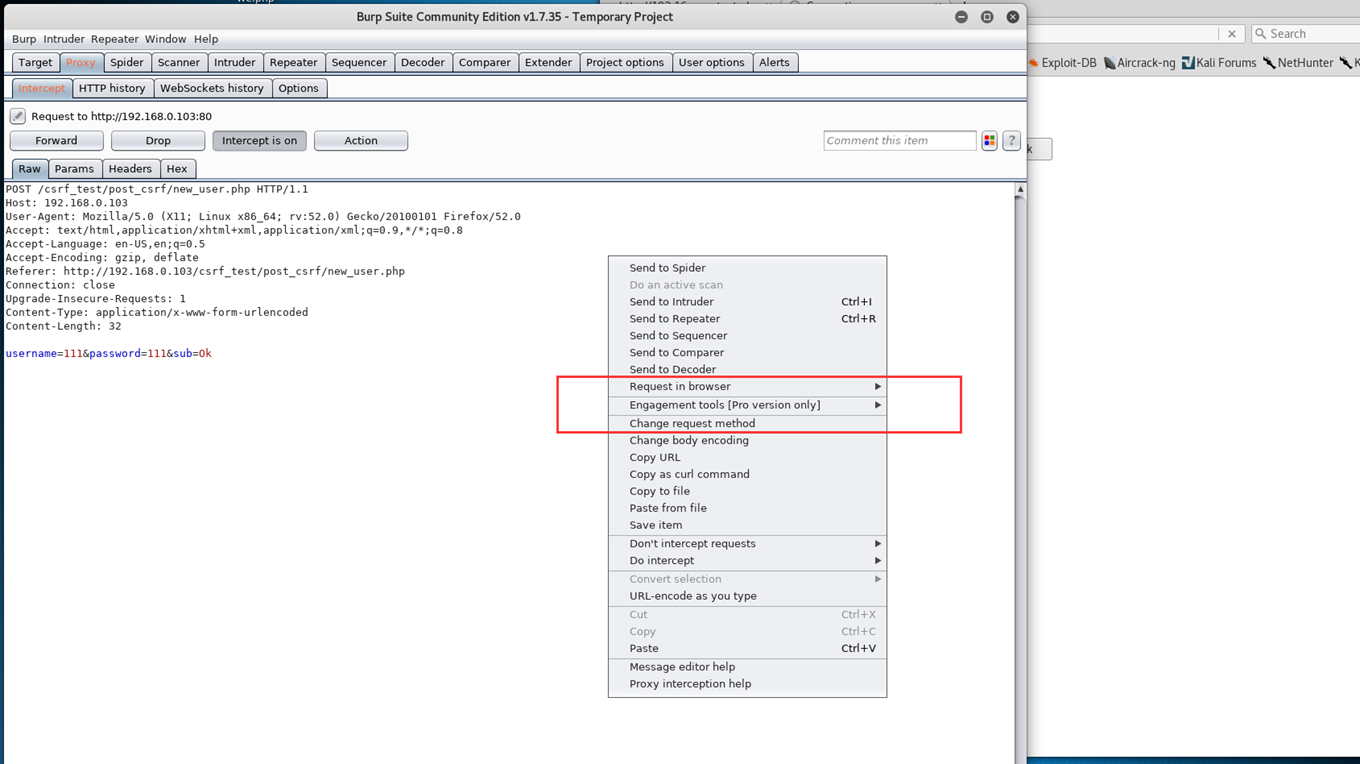Open the highlight color picker icon
Screen dimensions: 1360x764
[989, 141]
